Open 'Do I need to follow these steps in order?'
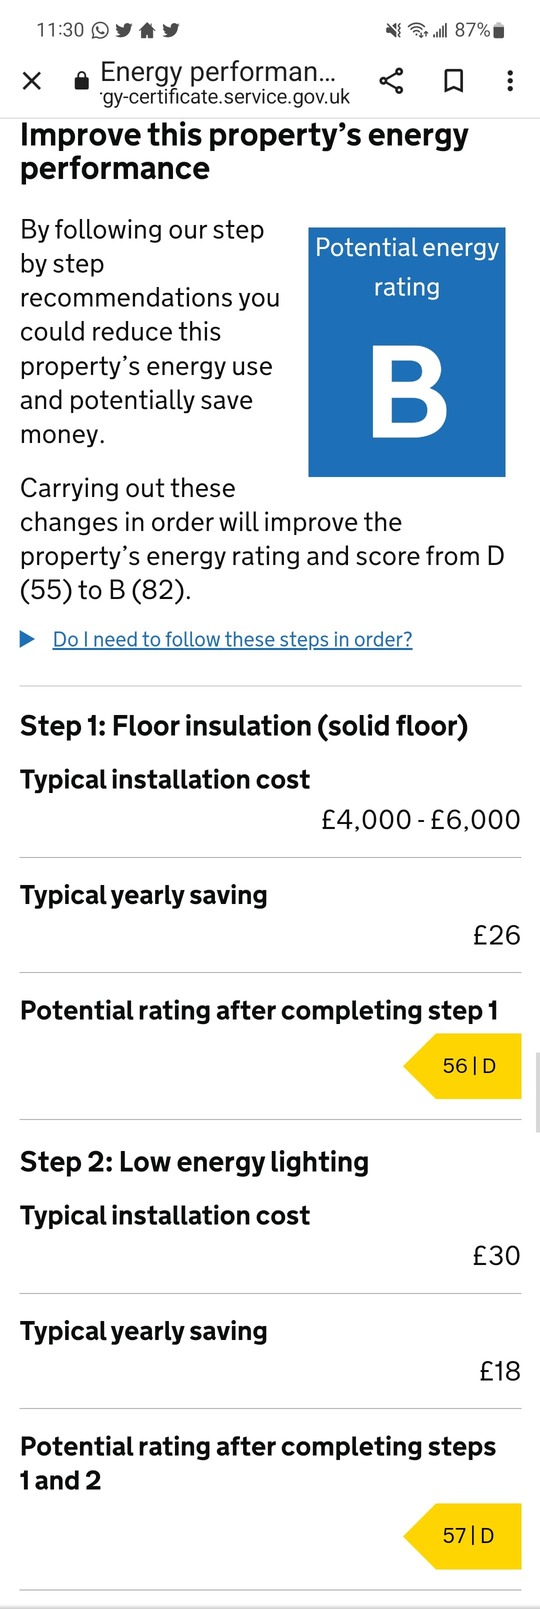The width and height of the screenshot is (540, 1609). point(232,639)
